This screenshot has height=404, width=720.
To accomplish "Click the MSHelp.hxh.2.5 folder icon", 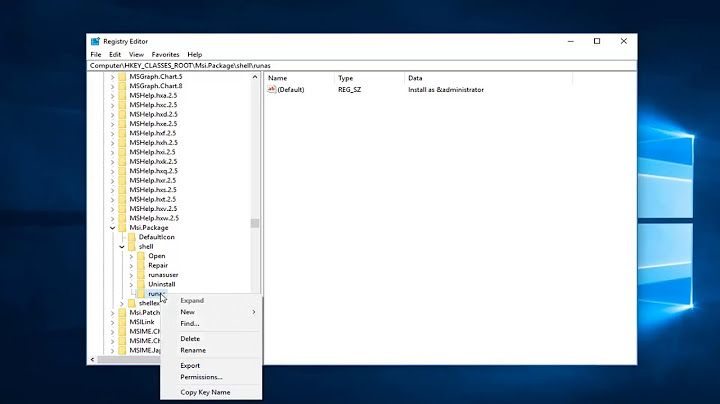I will tap(122, 143).
